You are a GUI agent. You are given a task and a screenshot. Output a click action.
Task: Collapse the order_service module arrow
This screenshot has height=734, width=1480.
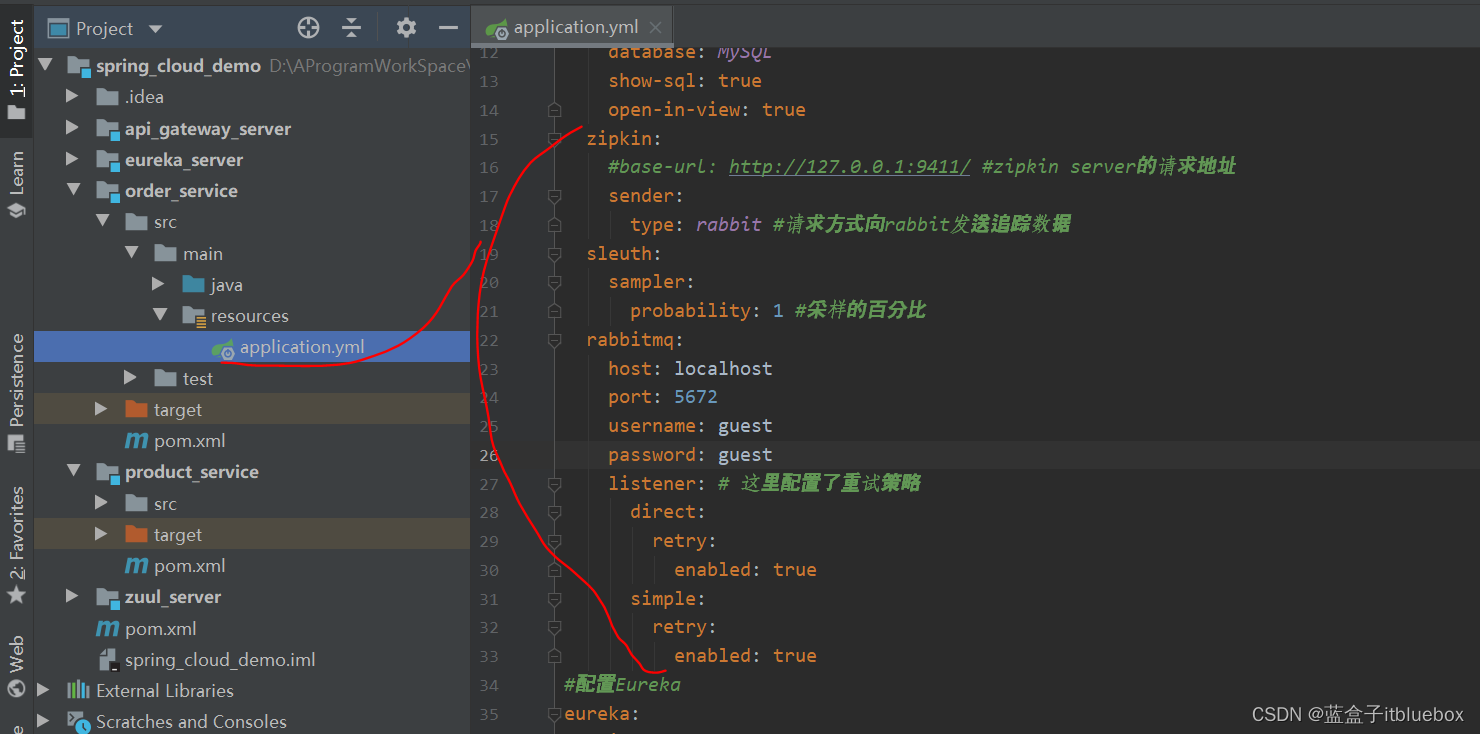pos(72,190)
